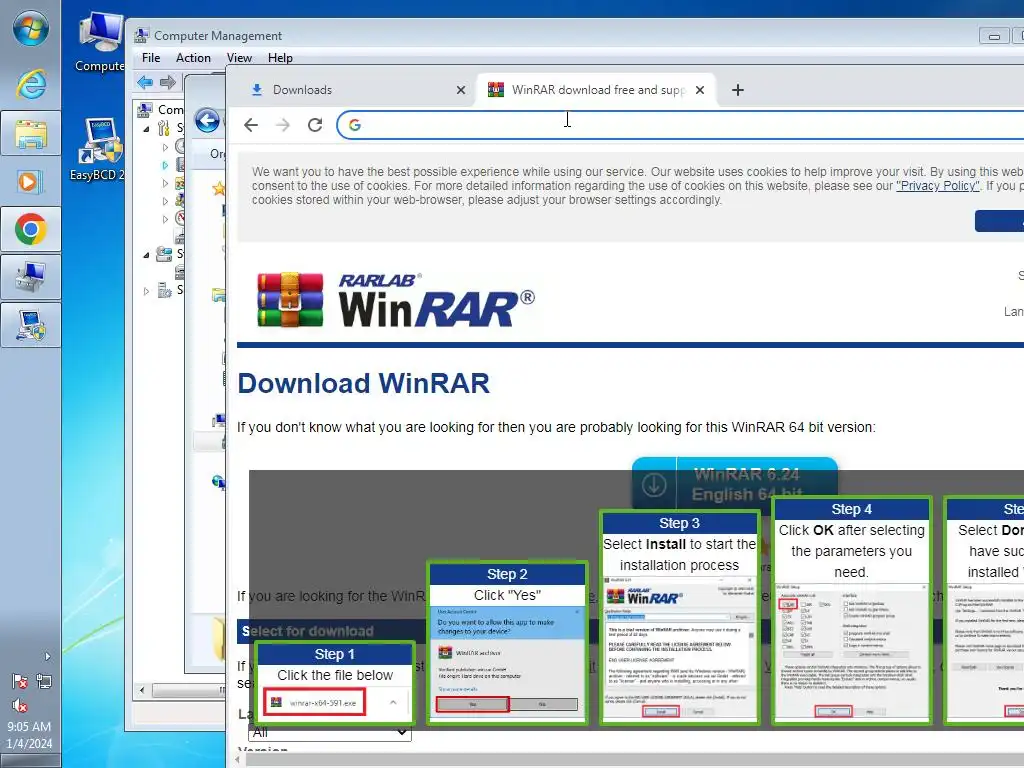
Task: Click Back arrow in Computer Management toolbar
Action: pos(145,82)
